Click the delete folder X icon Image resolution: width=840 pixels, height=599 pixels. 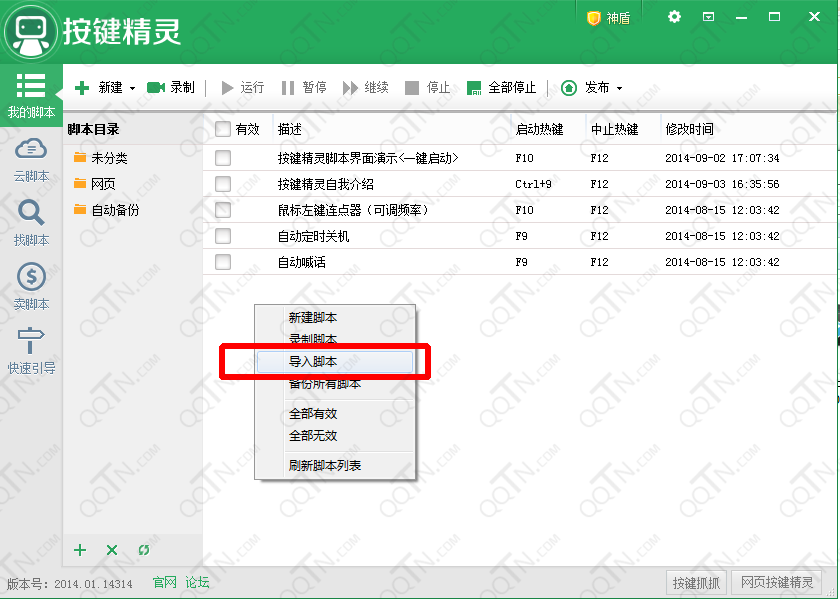click(x=112, y=550)
